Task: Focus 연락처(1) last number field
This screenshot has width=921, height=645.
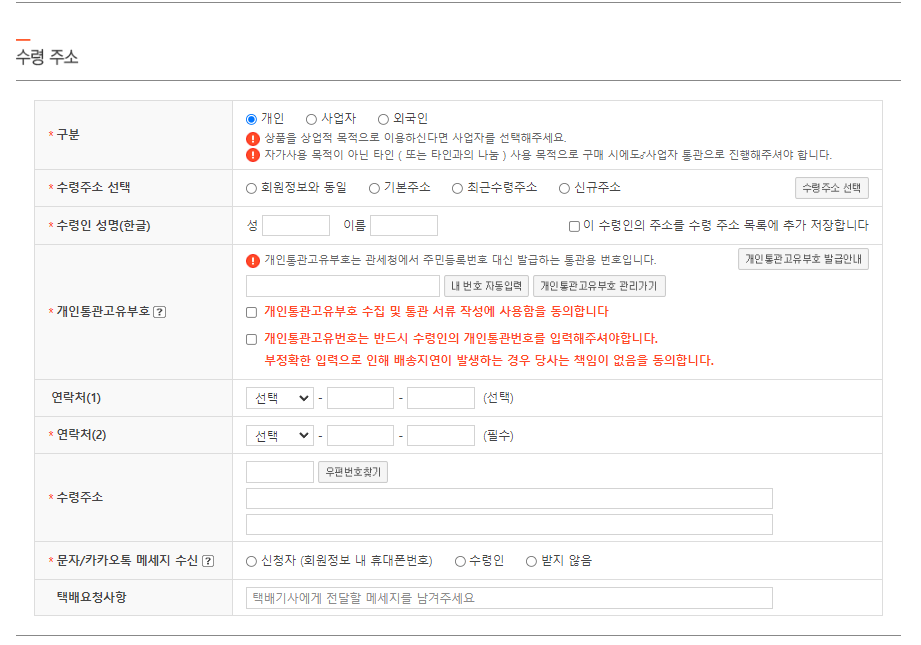Action: 441,398
